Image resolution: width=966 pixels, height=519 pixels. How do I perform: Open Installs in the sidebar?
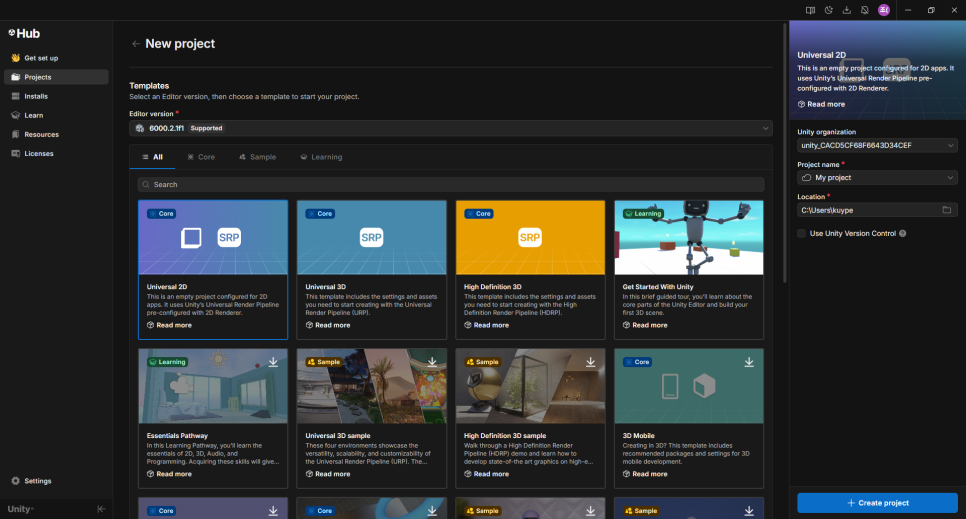56,96
